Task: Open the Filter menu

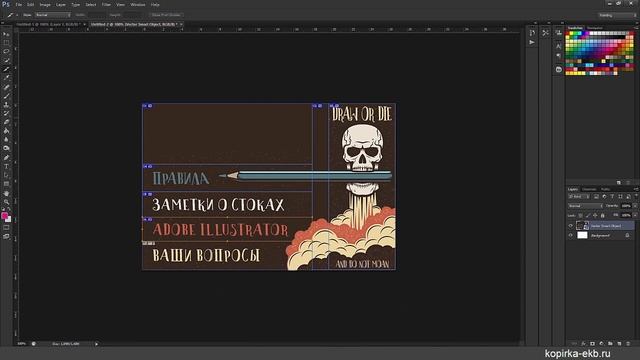Action: [106, 4]
